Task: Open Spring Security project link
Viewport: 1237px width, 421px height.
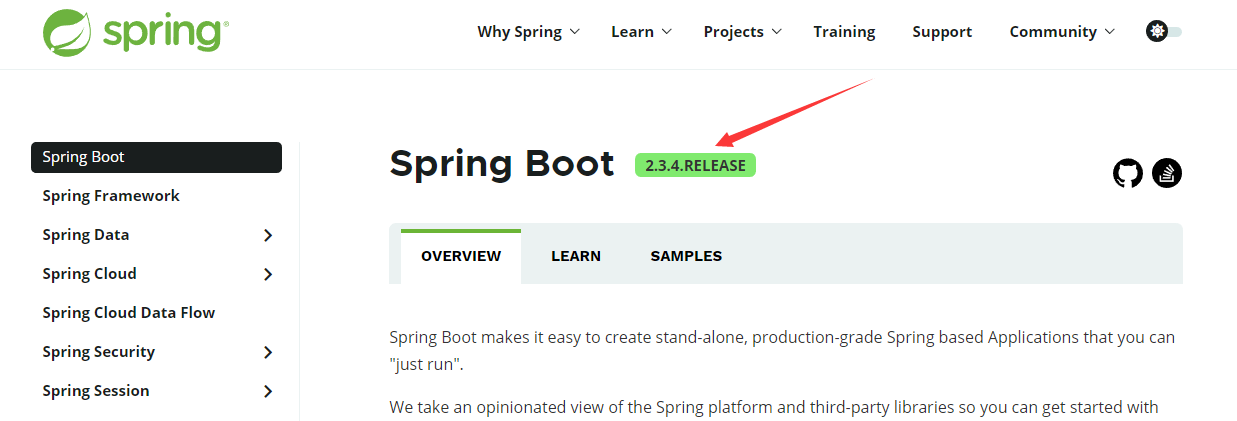Action: 99,352
